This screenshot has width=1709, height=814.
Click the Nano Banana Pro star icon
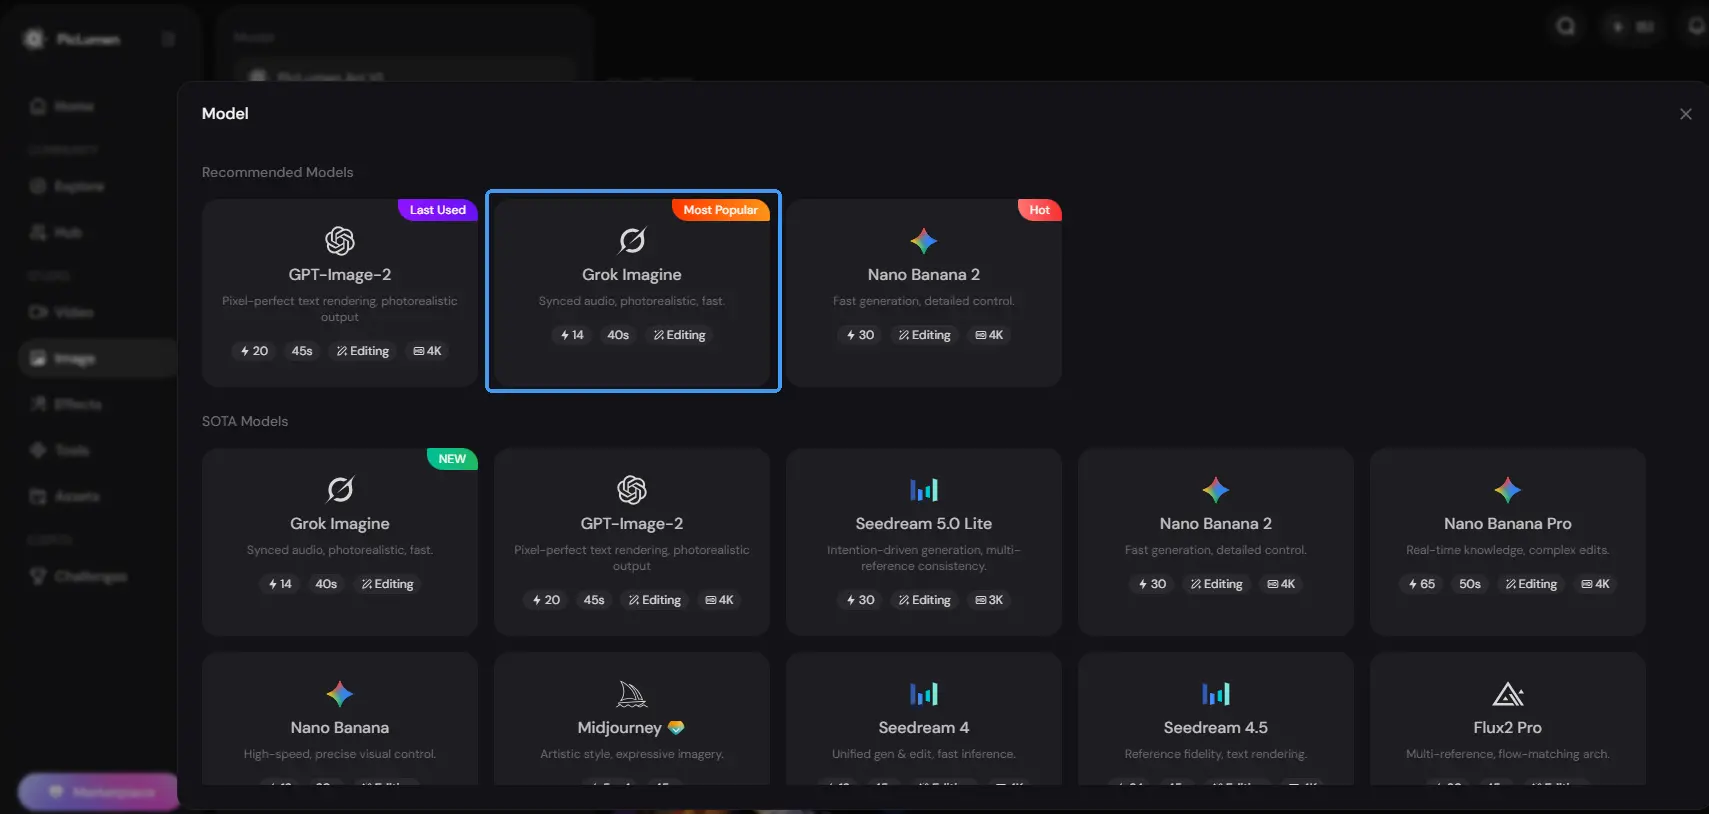(x=1508, y=490)
